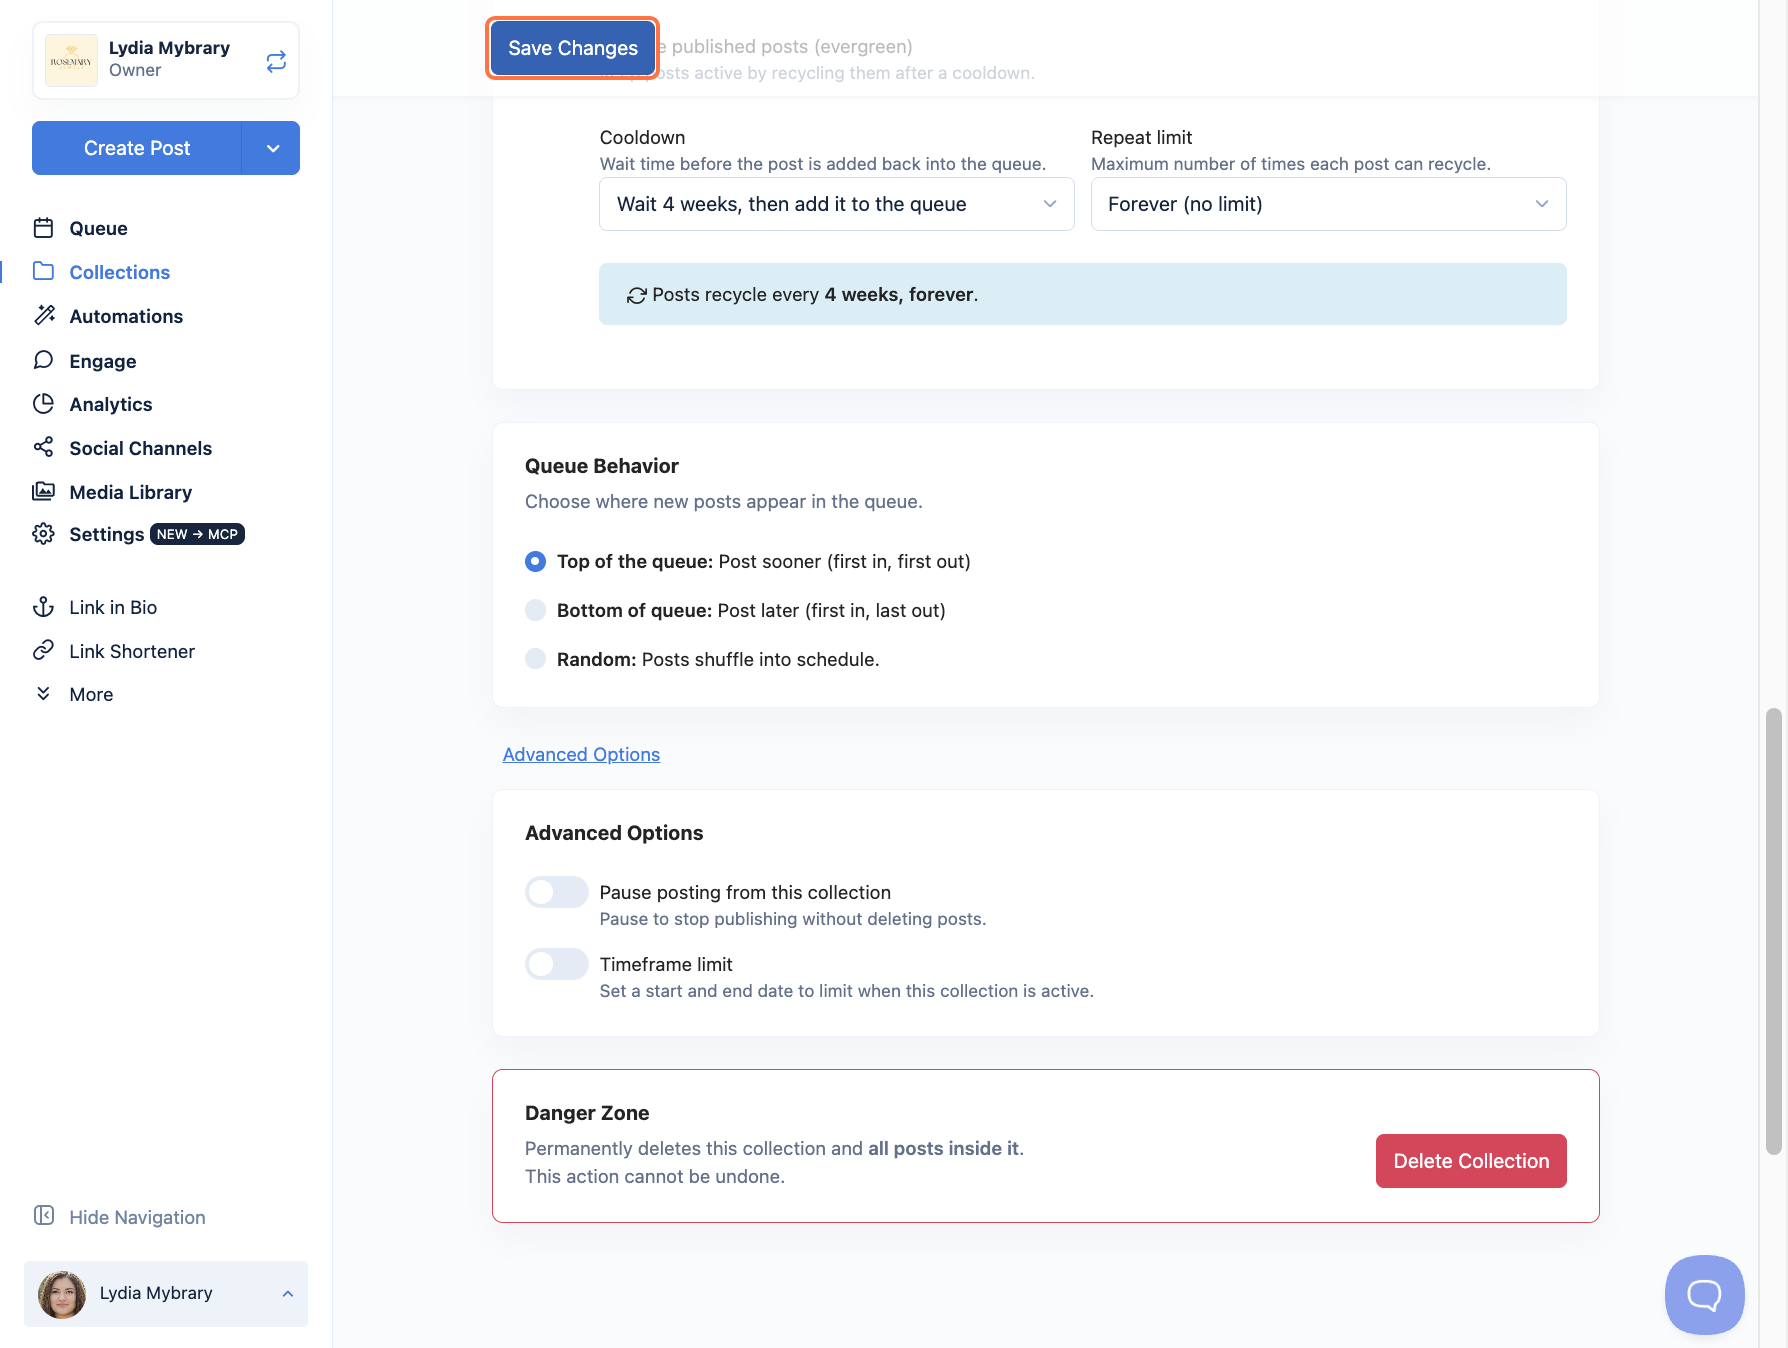Expand the Repeat limit dropdown

pos(1328,204)
